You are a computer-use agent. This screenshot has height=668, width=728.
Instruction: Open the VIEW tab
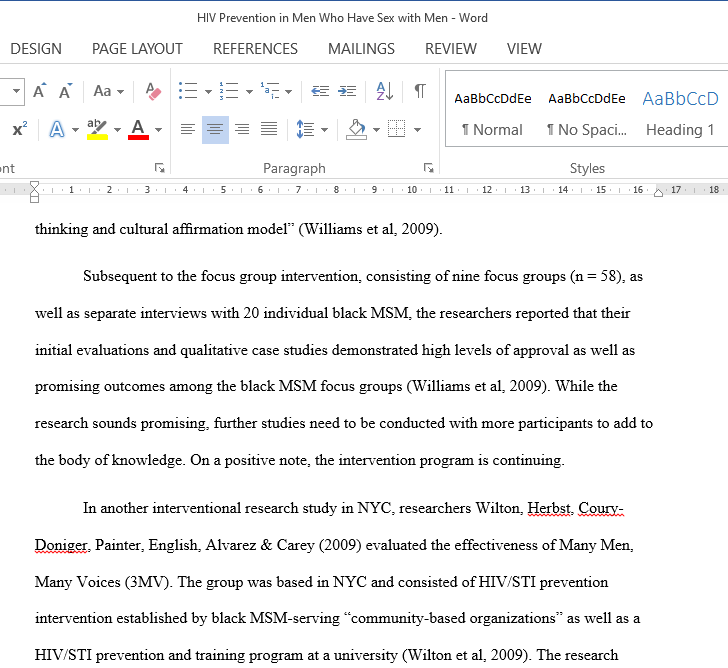pyautogui.click(x=524, y=49)
